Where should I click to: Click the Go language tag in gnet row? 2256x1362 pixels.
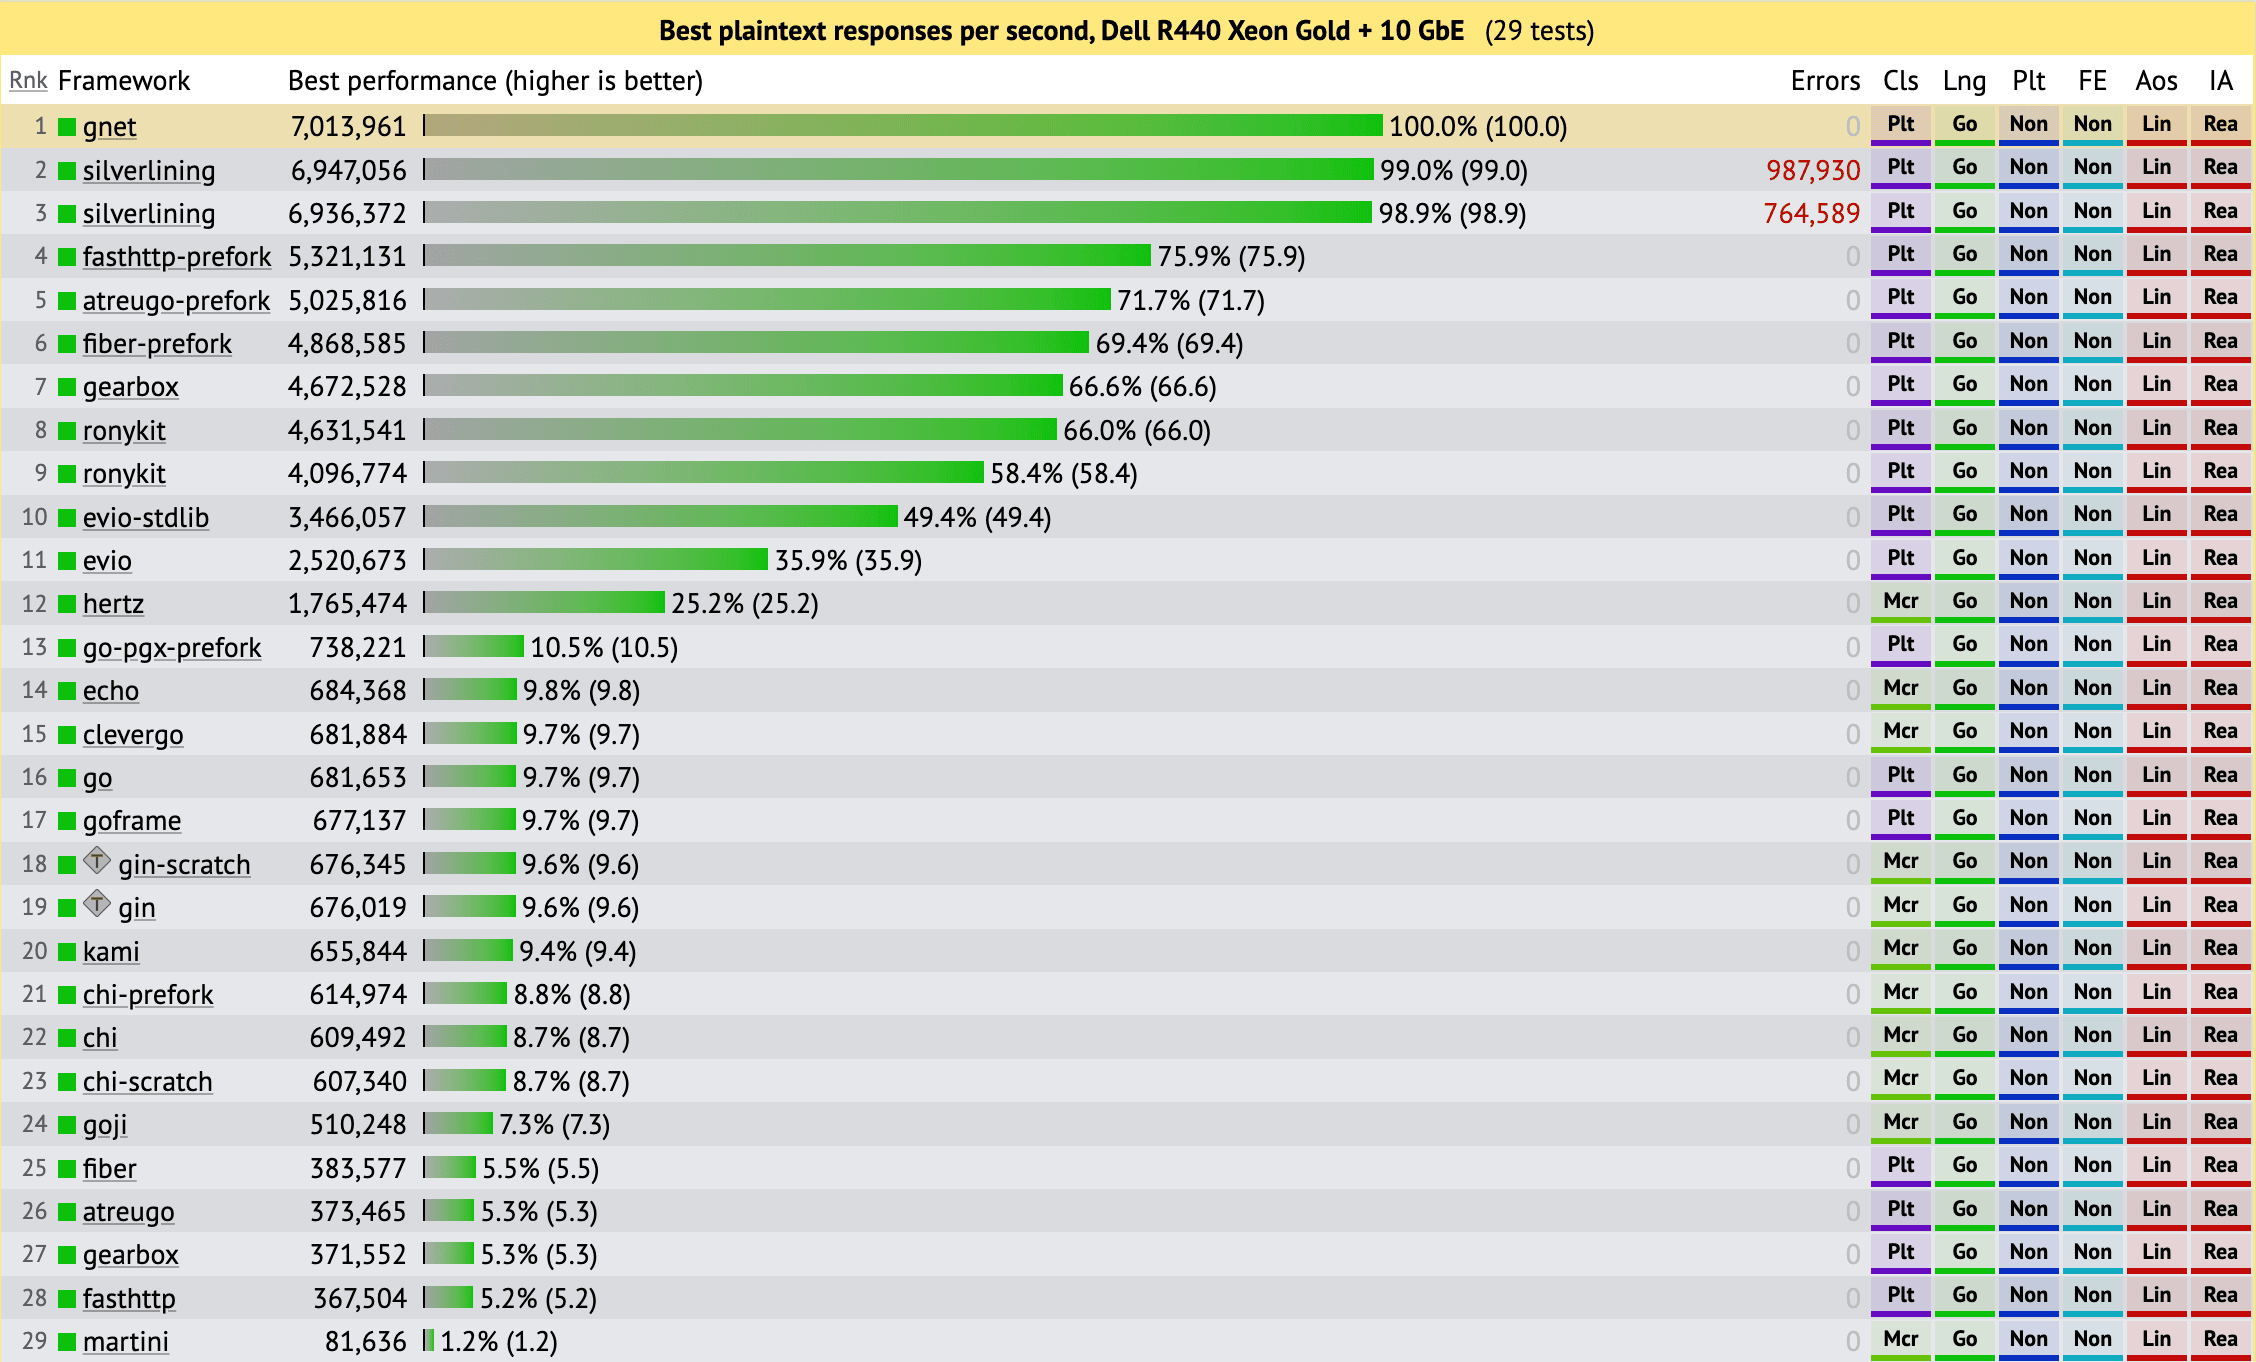[x=1964, y=125]
